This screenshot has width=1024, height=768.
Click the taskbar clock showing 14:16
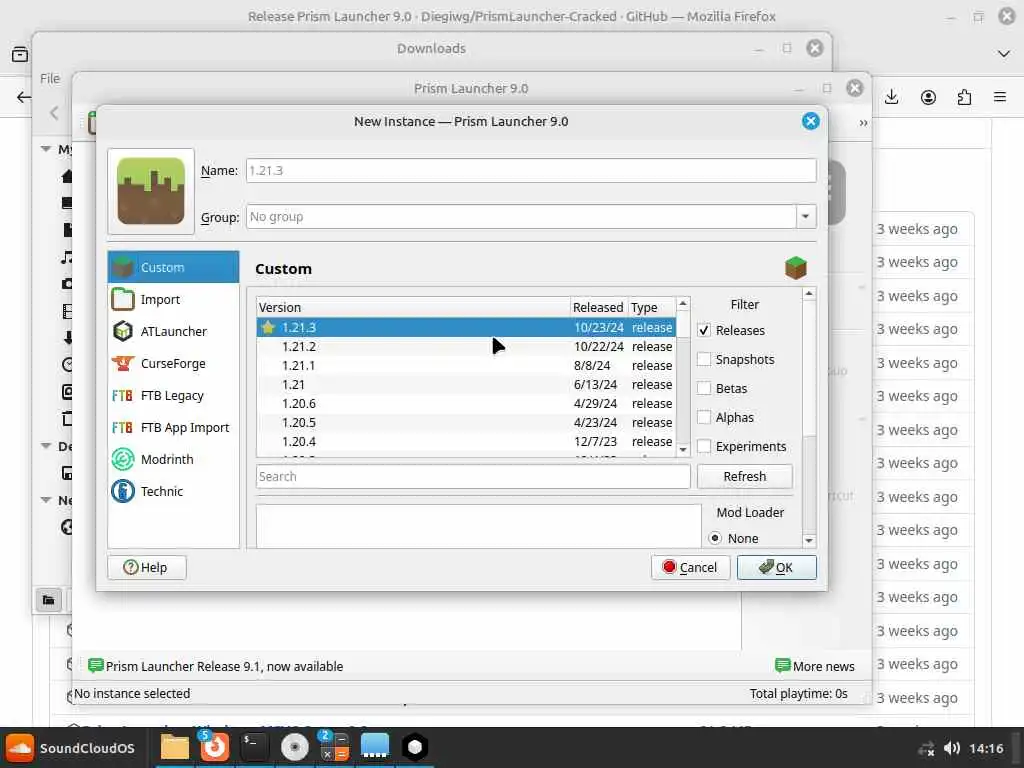986,748
